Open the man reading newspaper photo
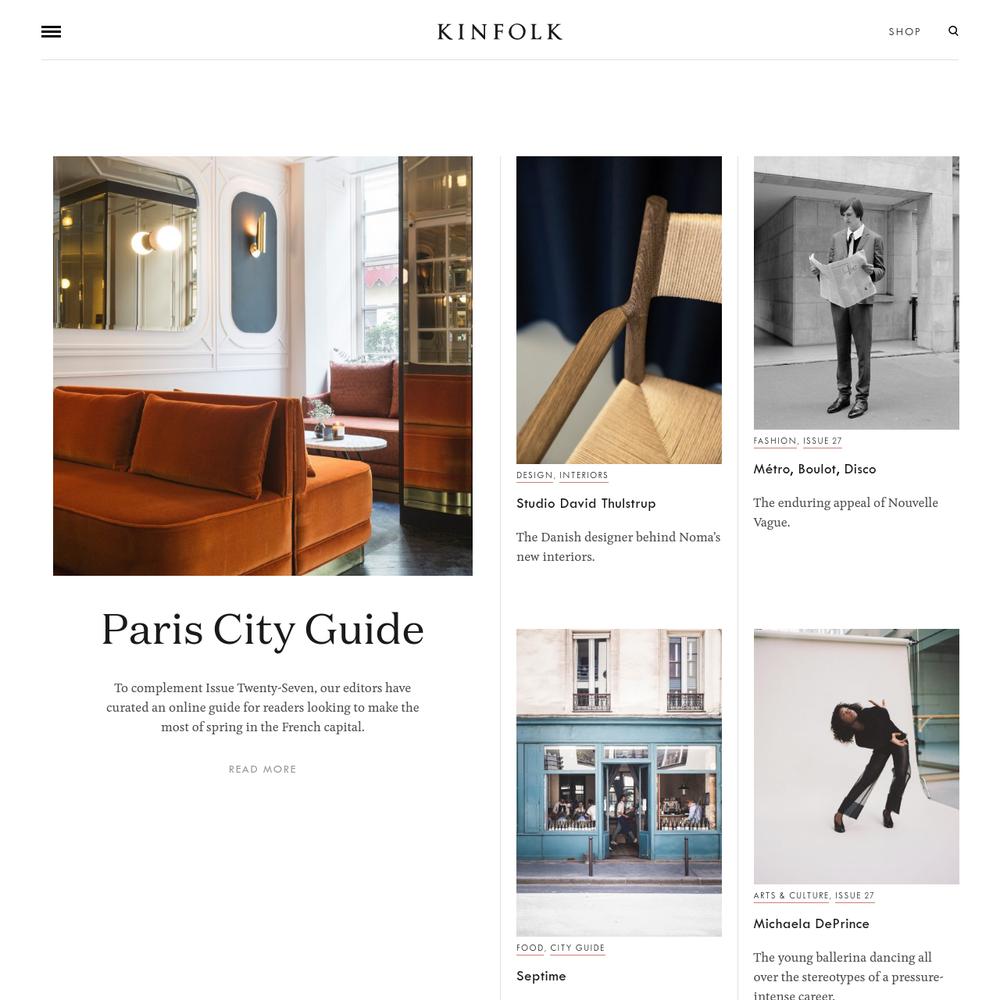Screen dimensions: 1000x1000 click(856, 293)
